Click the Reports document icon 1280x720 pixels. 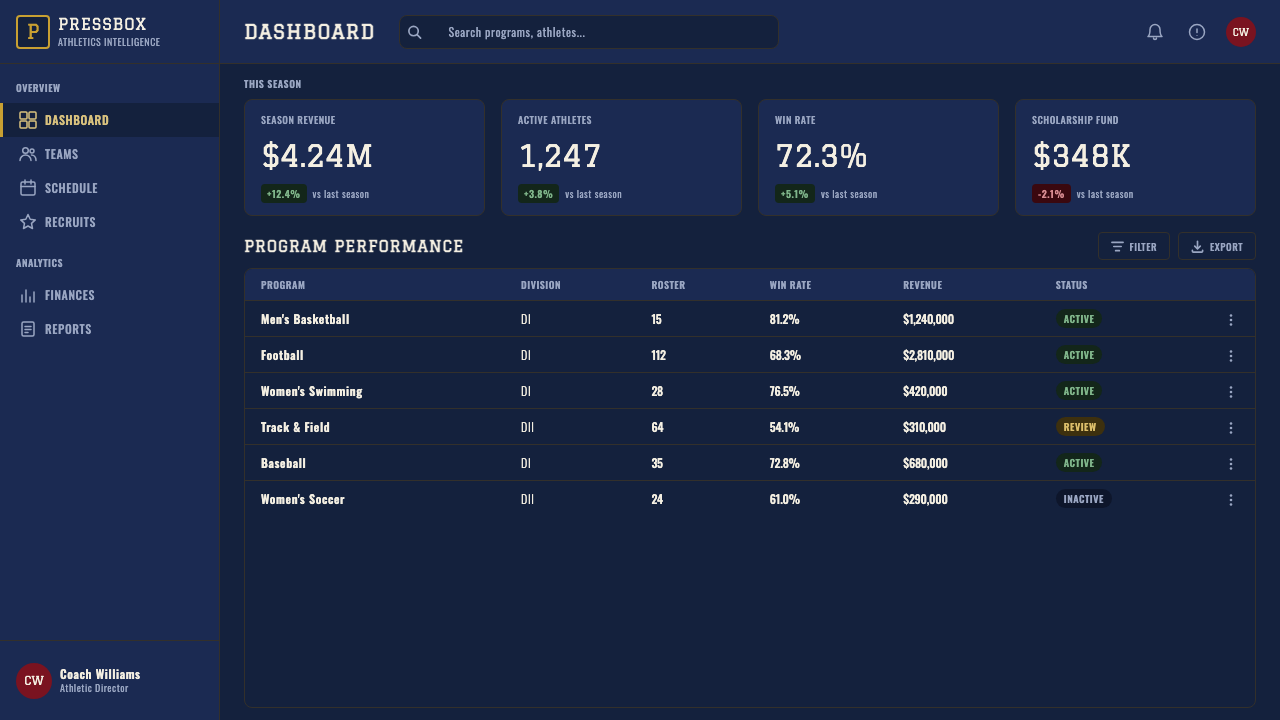coord(28,329)
